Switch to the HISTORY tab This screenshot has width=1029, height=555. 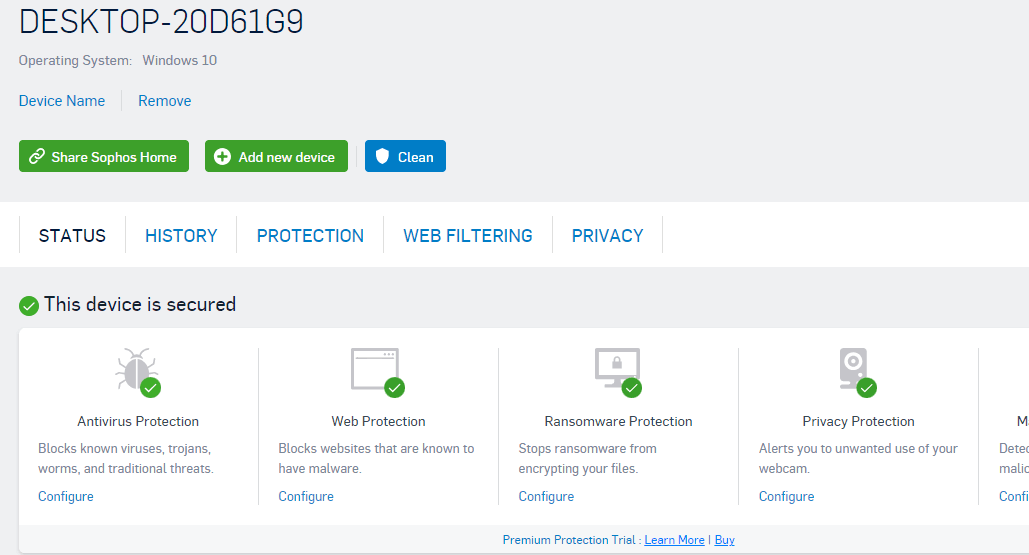pos(181,236)
